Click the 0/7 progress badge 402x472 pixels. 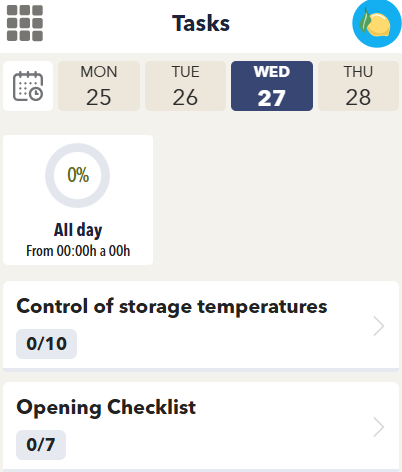(41, 445)
